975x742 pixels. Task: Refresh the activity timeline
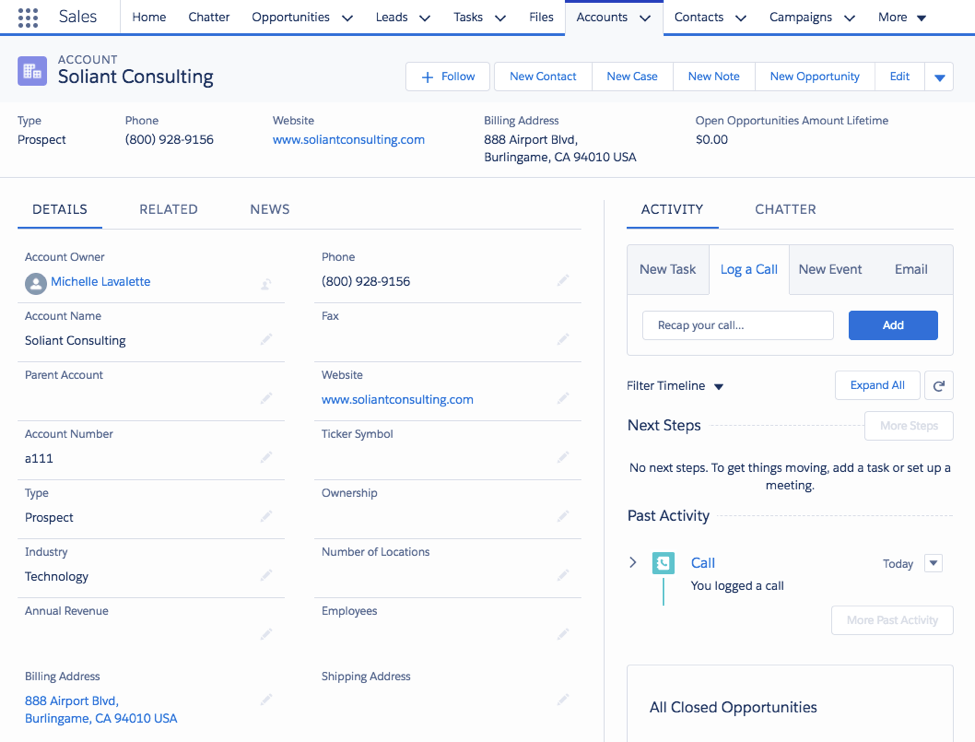(x=939, y=386)
